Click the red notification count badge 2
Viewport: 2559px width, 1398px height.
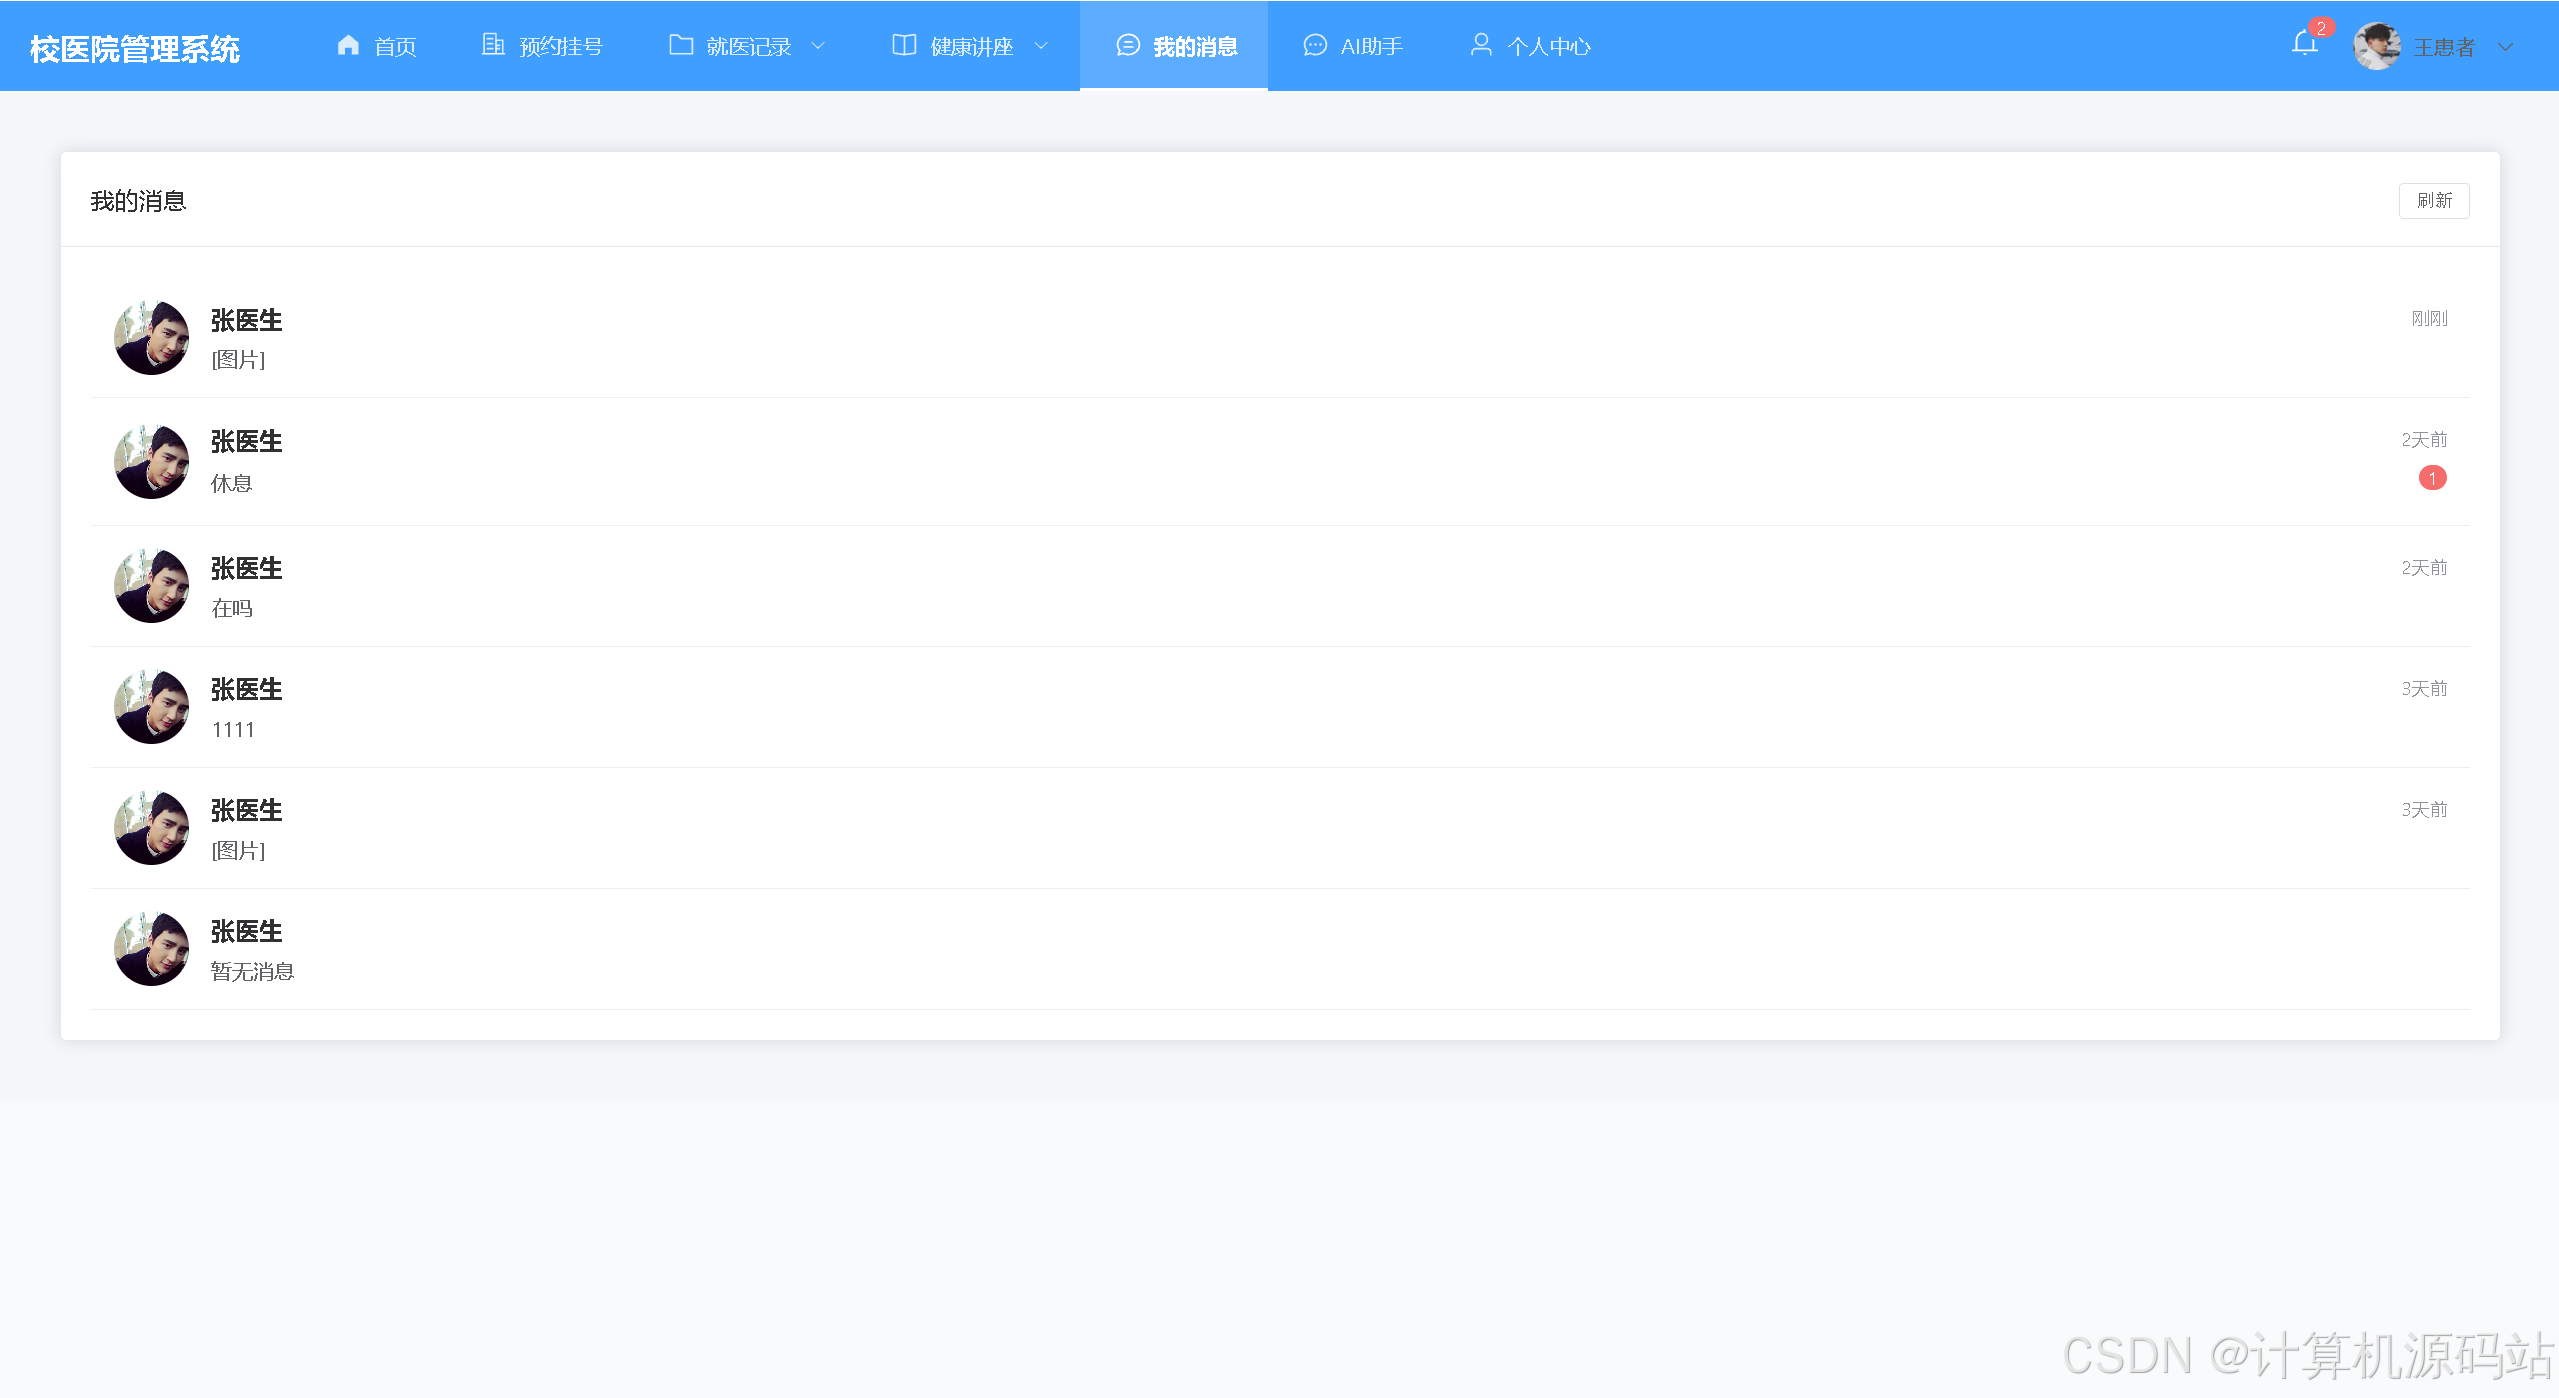pos(2321,28)
